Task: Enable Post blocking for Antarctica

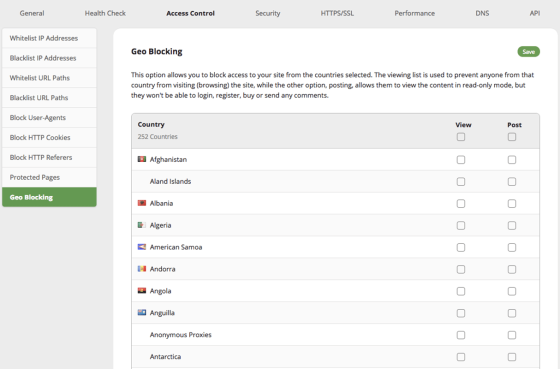Action: point(512,357)
